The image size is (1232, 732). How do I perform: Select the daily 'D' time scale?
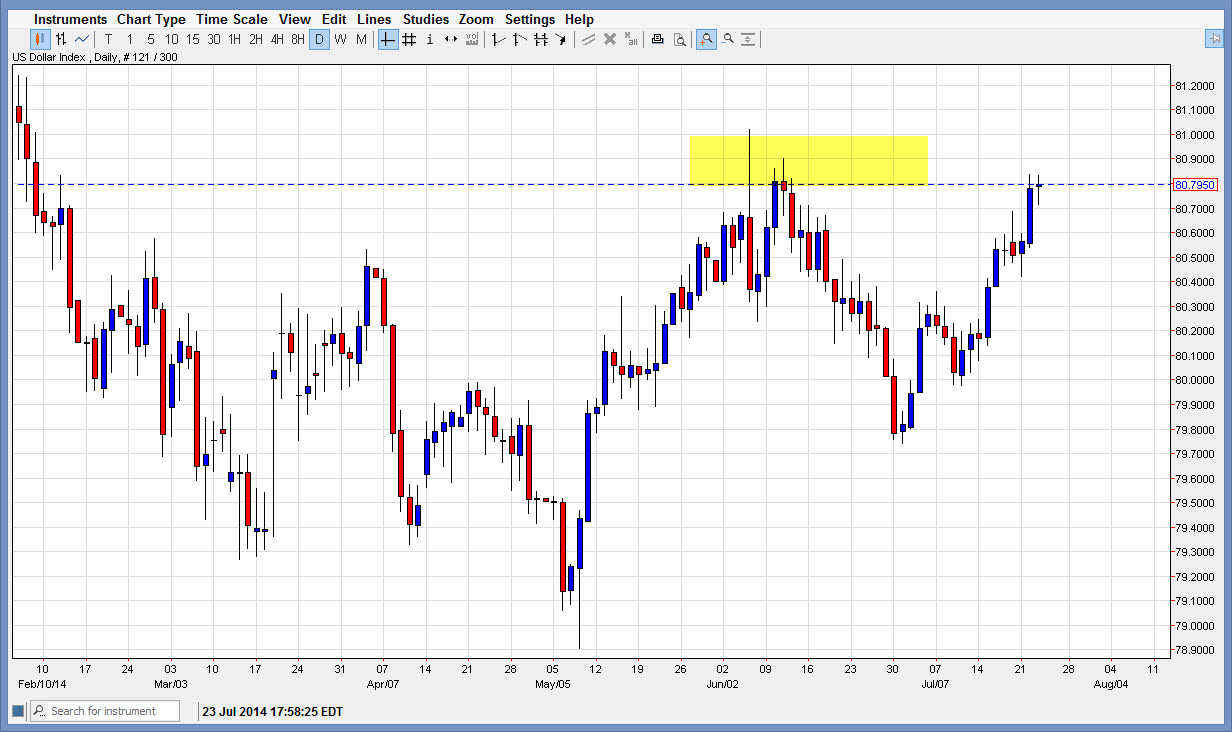click(x=319, y=39)
